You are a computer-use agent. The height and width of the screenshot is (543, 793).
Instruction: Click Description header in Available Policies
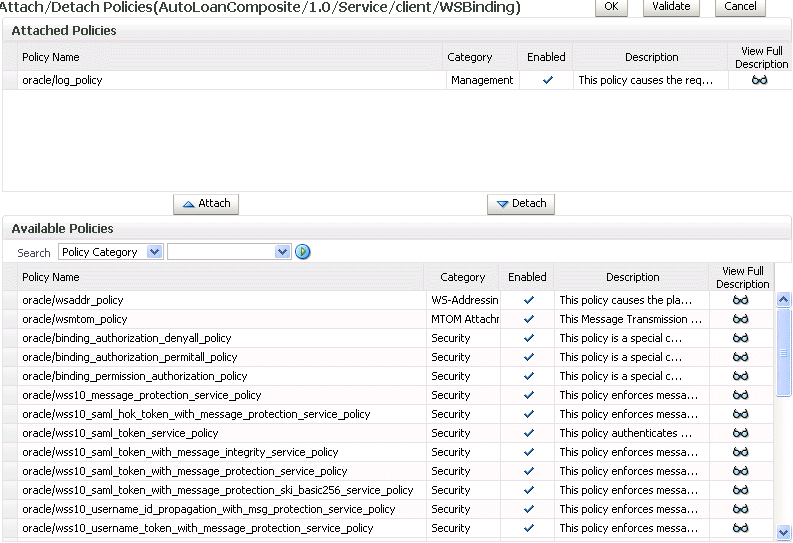[x=633, y=277]
